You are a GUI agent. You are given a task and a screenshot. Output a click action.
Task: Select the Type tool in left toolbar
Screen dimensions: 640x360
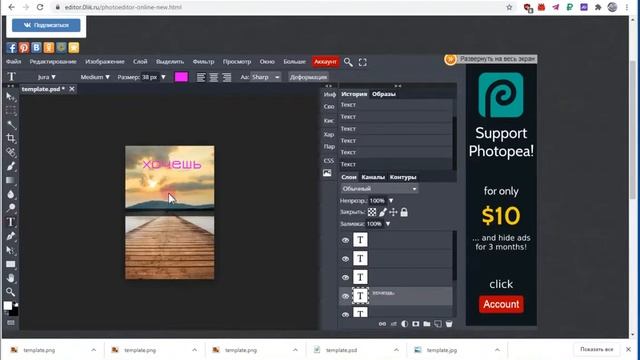11,222
